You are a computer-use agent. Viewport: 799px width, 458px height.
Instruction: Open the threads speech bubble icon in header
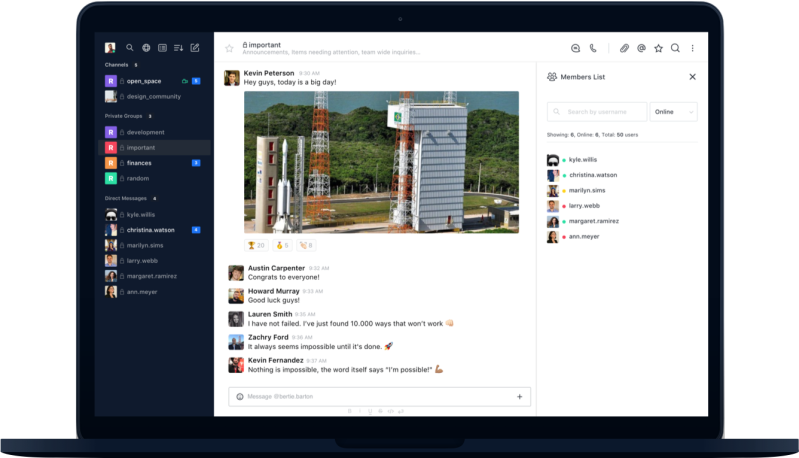pyautogui.click(x=576, y=48)
